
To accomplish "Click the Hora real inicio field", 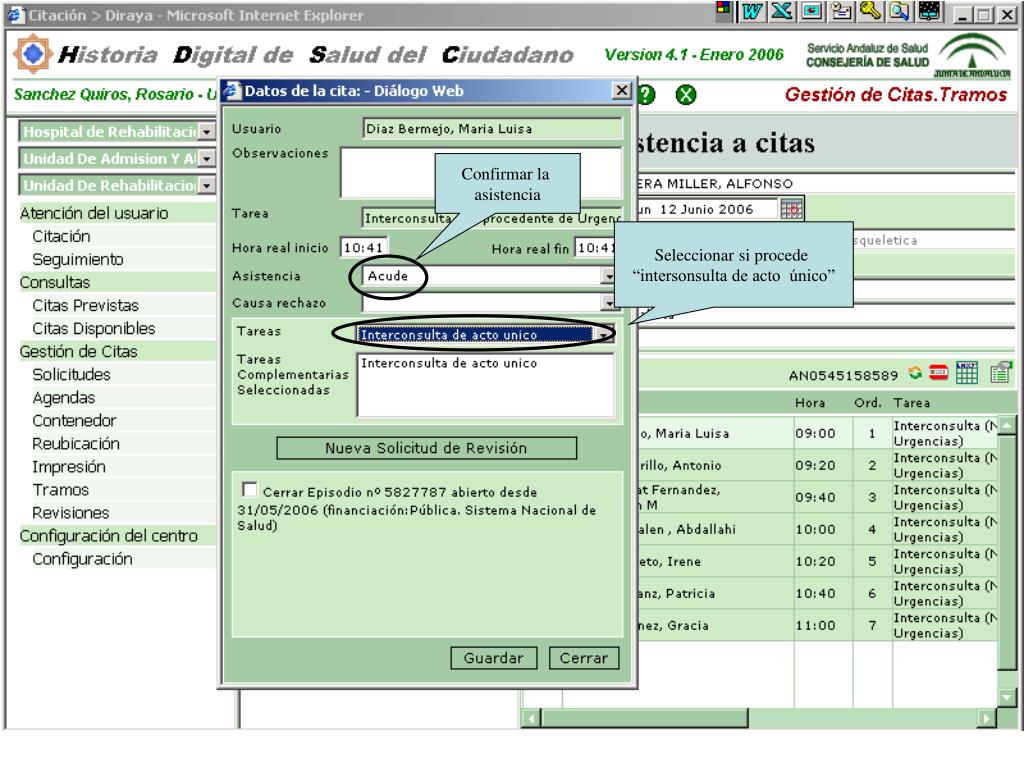I will tap(364, 248).
